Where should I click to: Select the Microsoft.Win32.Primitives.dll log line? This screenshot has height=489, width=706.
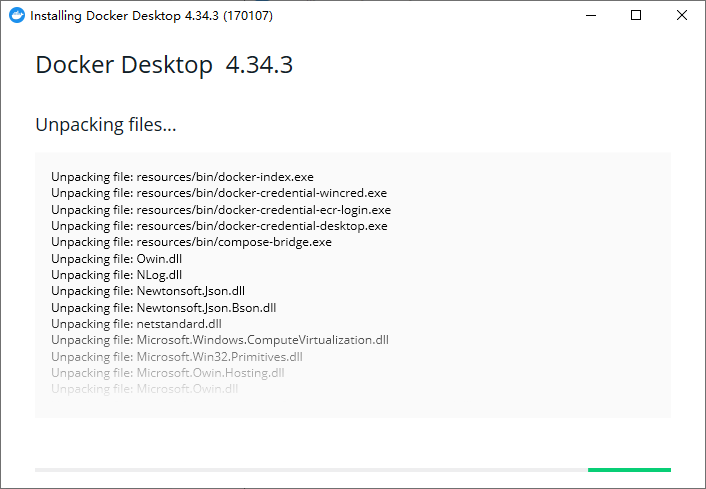pos(176,357)
